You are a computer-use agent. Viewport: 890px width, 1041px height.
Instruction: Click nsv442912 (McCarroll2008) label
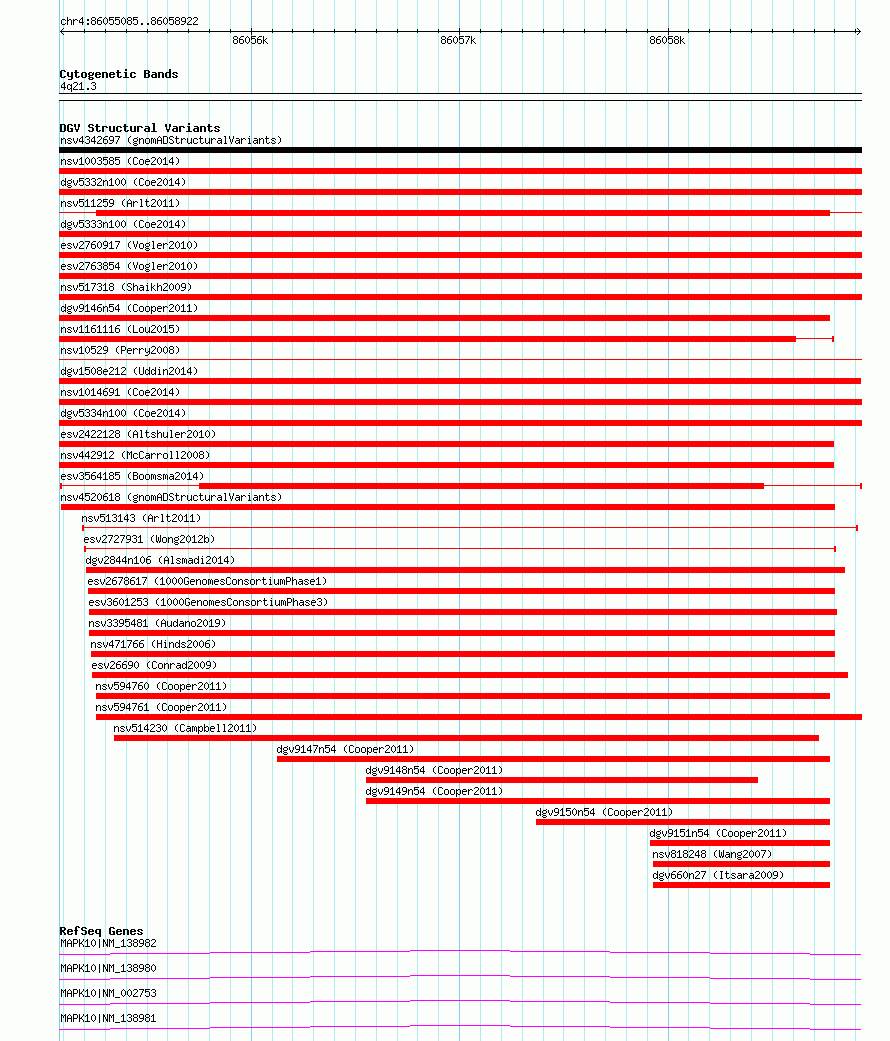click(135, 455)
